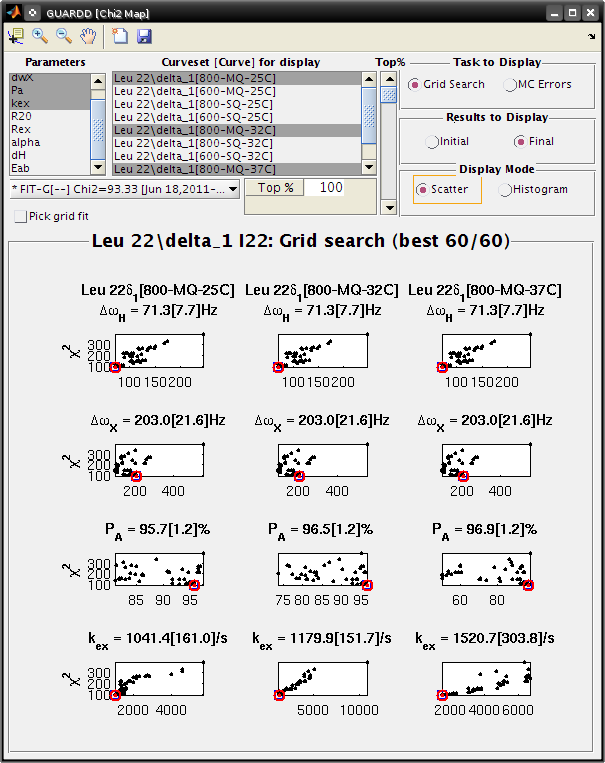Click the kex = 1041.4 scatter plot
Viewport: 605px width, 763px height.
pyautogui.click(x=159, y=678)
